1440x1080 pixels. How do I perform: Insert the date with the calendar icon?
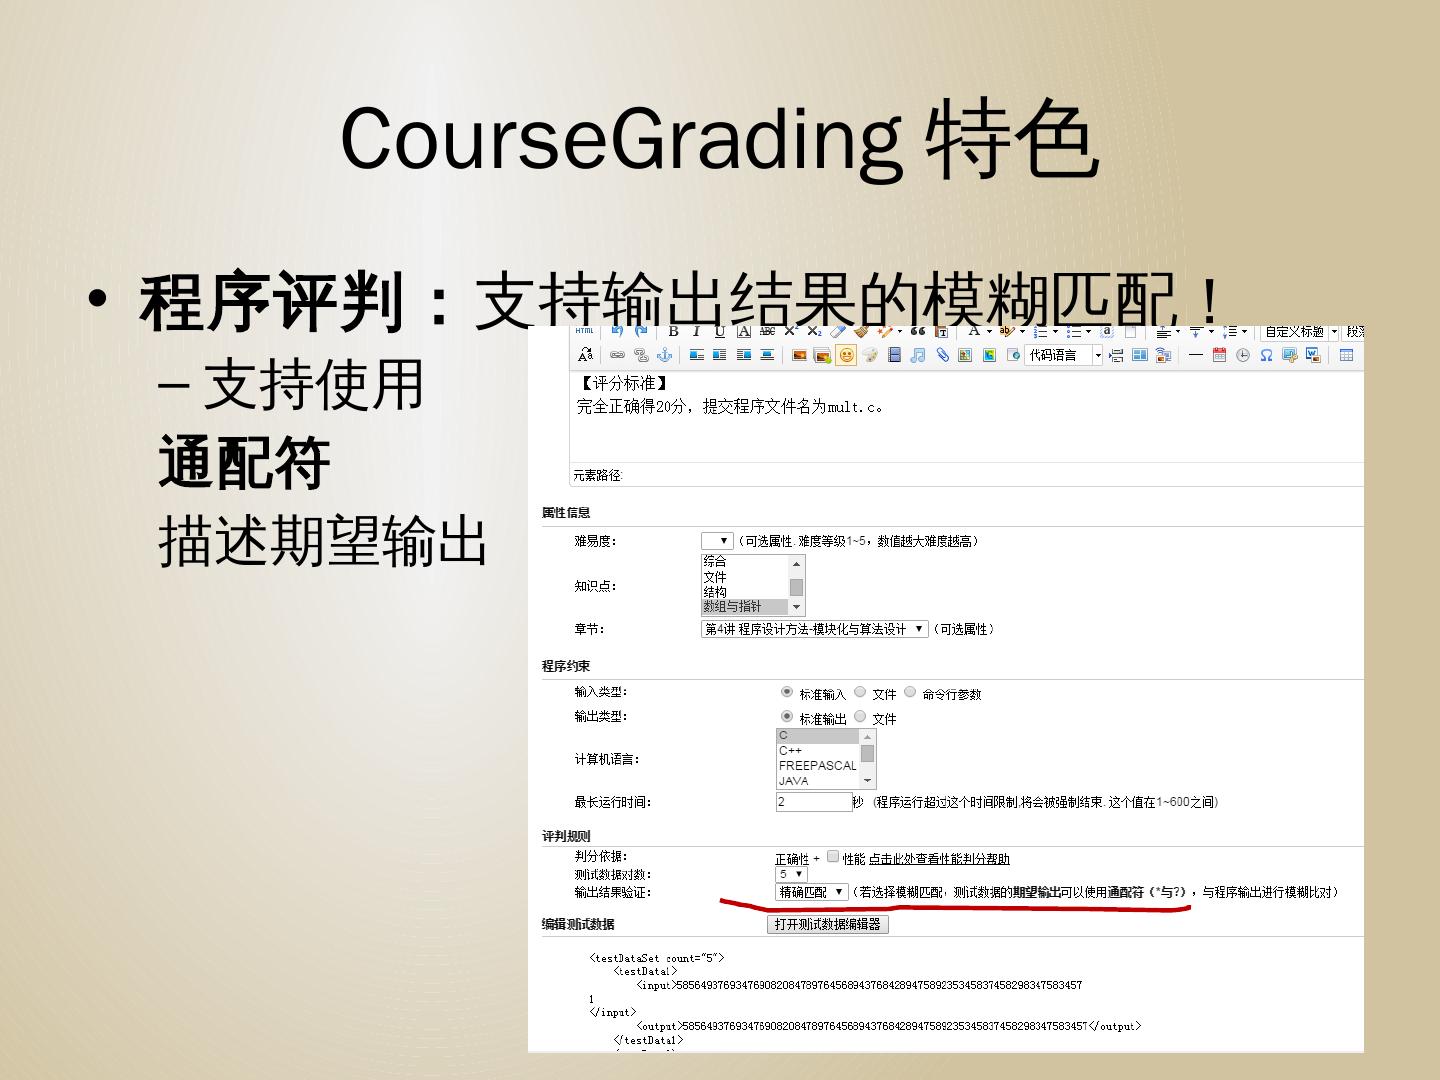pos(1219,355)
